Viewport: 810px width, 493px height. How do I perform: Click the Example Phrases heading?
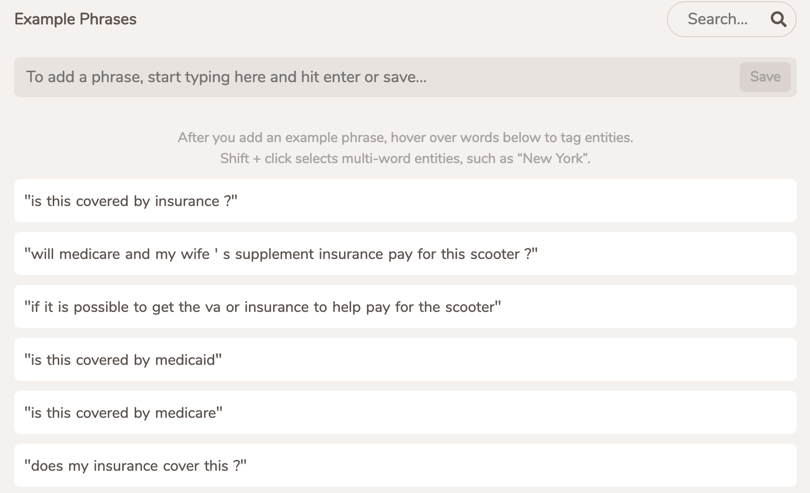coord(75,19)
